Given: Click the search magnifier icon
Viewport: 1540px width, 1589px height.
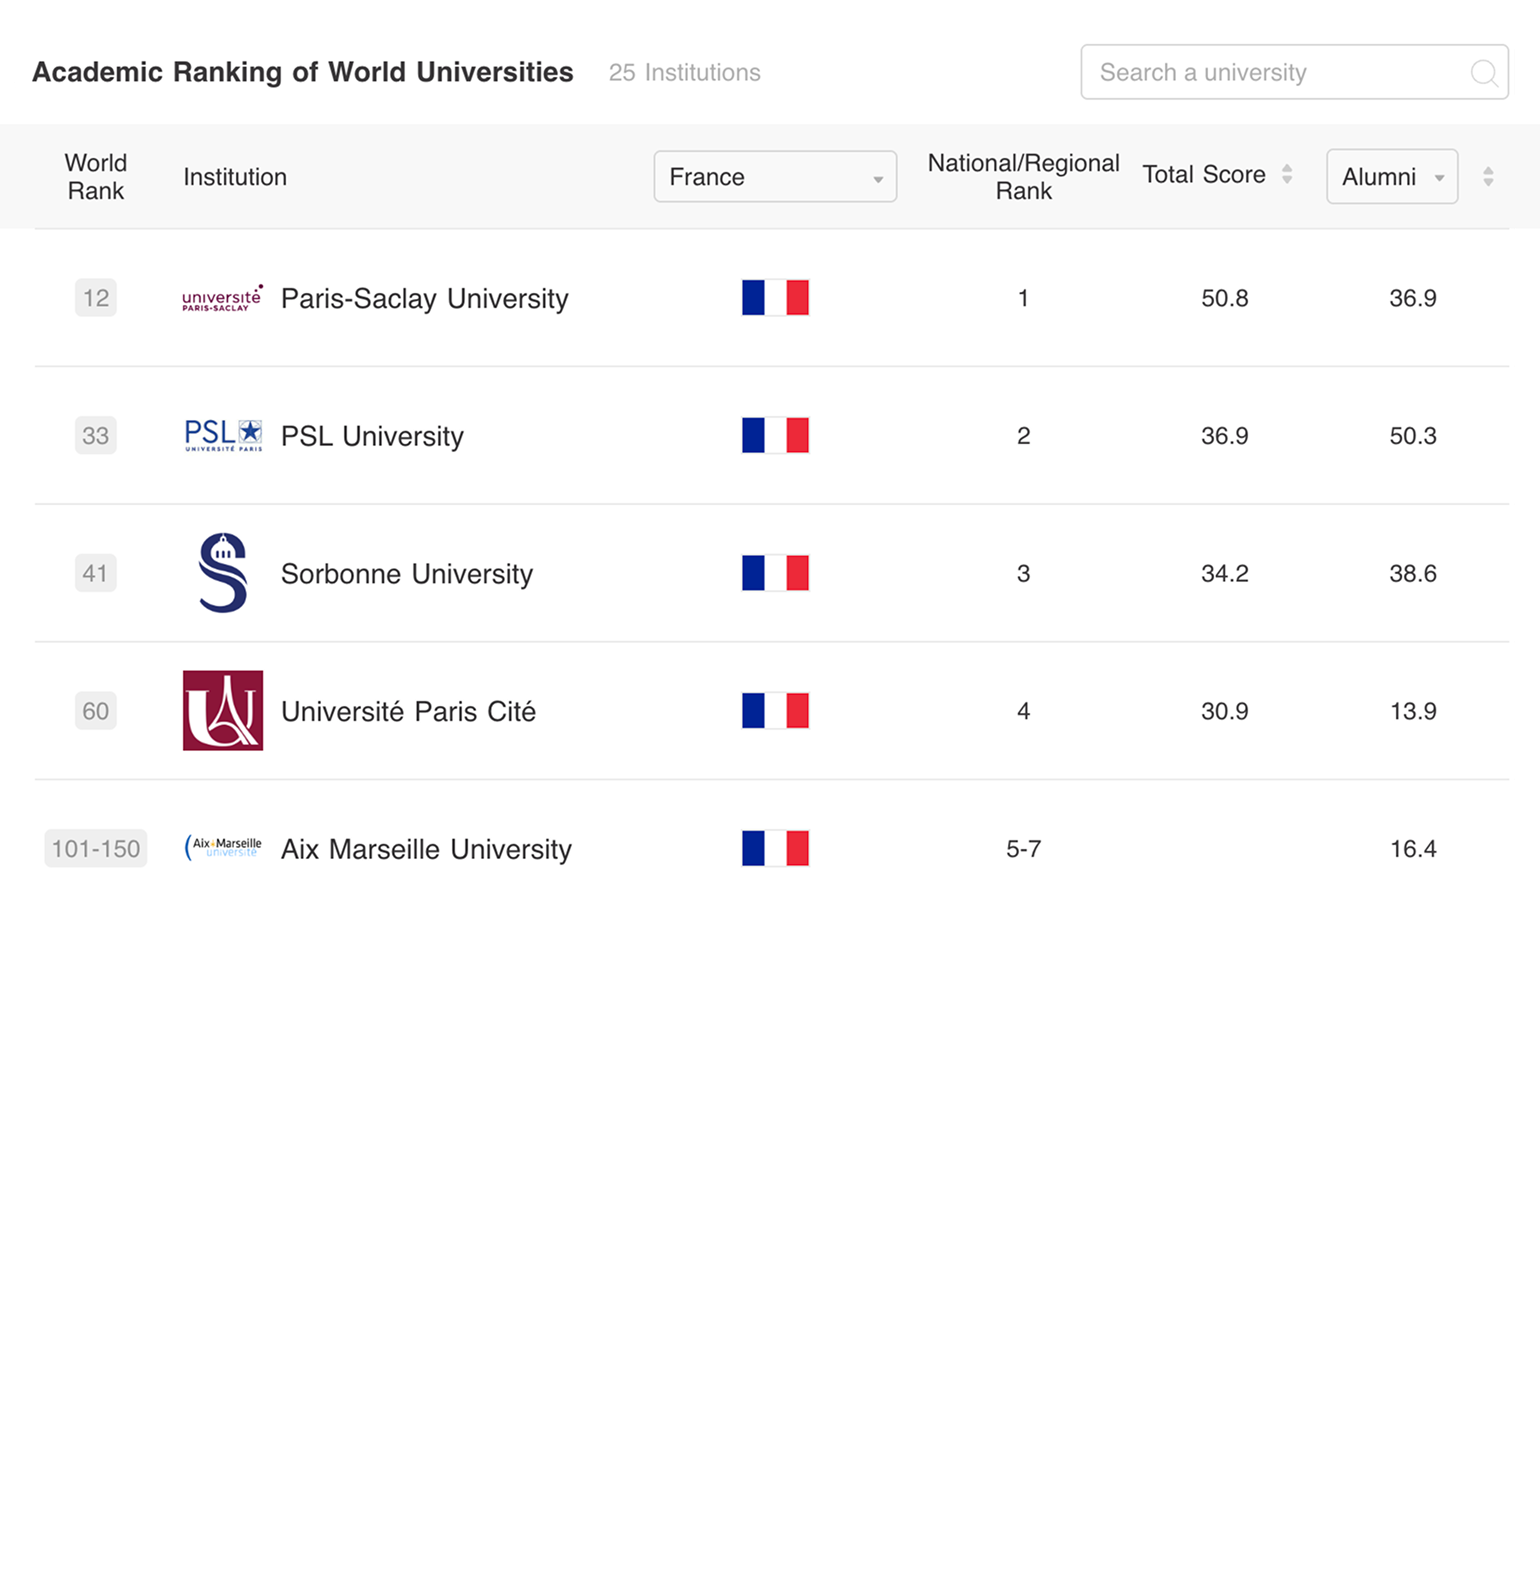Looking at the screenshot, I should coord(1484,73).
